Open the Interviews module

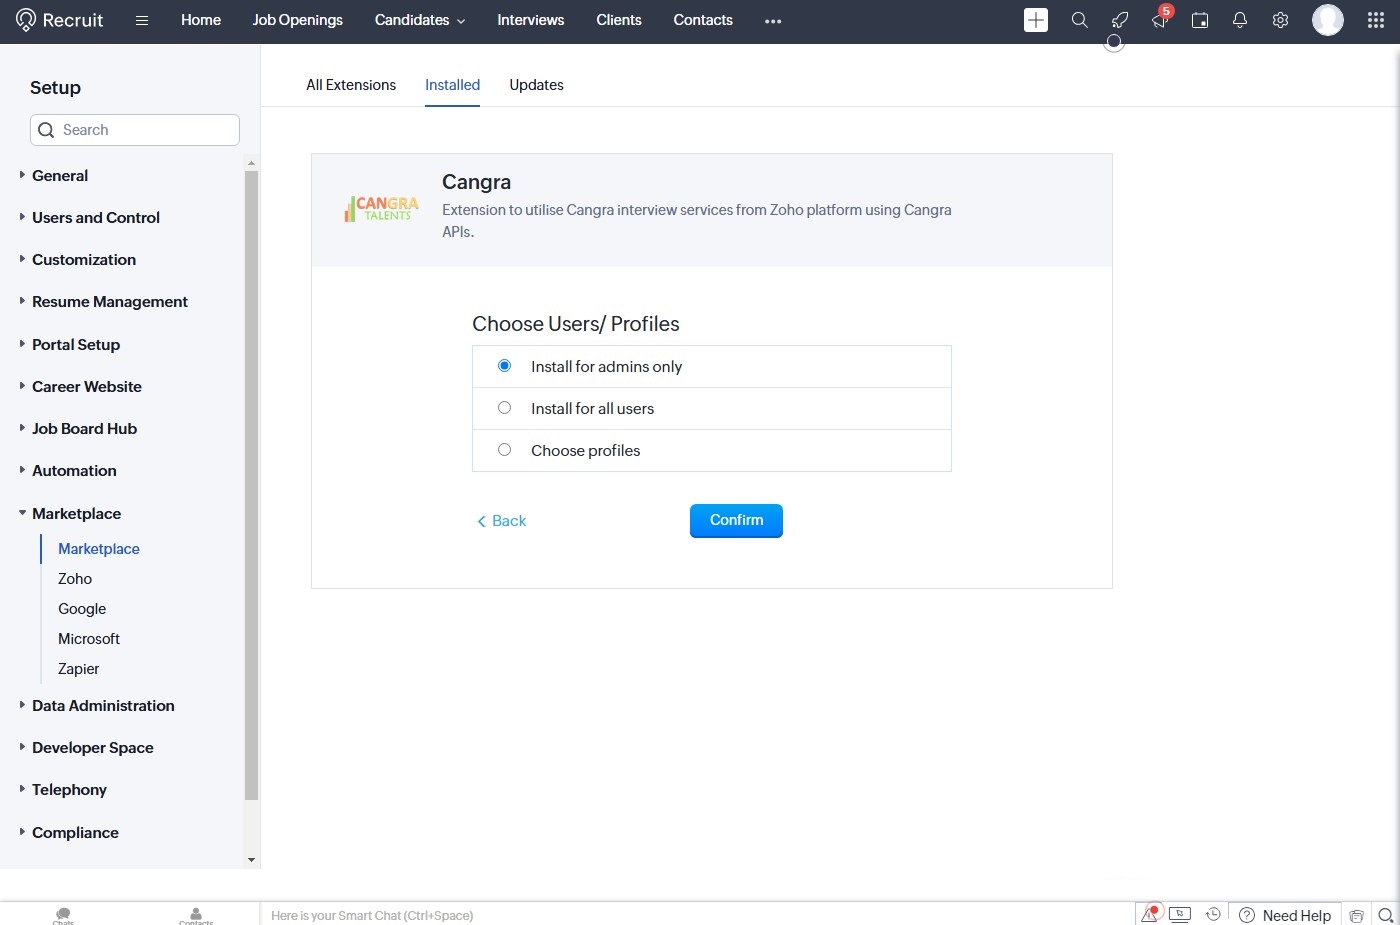[531, 20]
